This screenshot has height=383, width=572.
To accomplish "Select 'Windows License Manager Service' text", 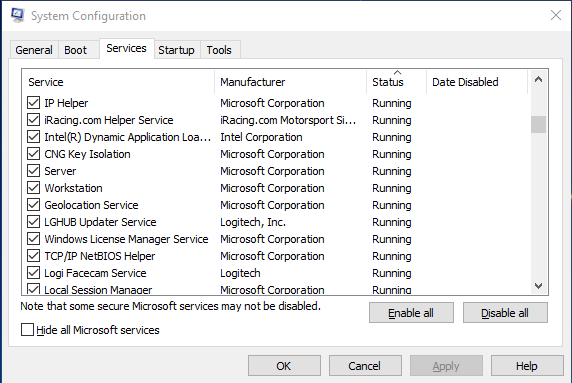I will click(126, 239).
